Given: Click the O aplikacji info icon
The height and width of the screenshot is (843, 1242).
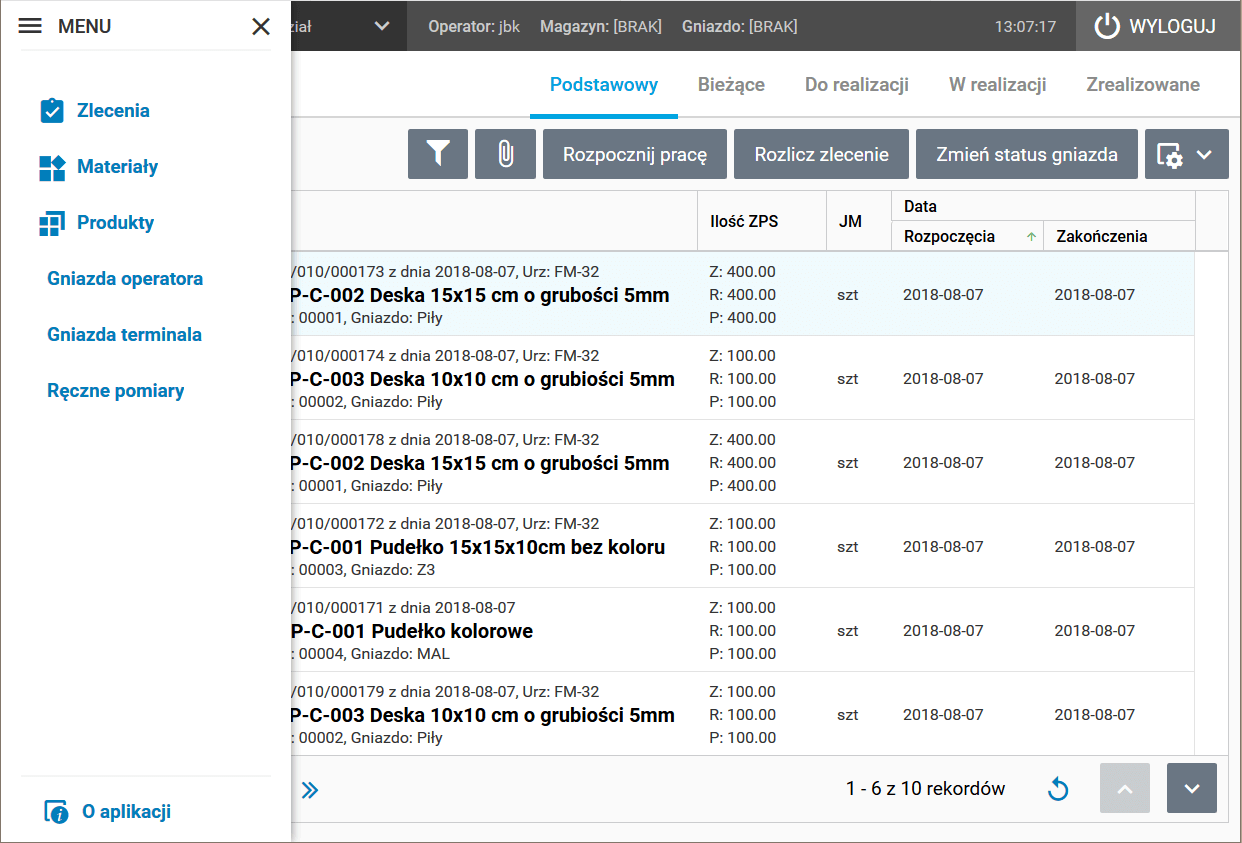Looking at the screenshot, I should click(57, 812).
